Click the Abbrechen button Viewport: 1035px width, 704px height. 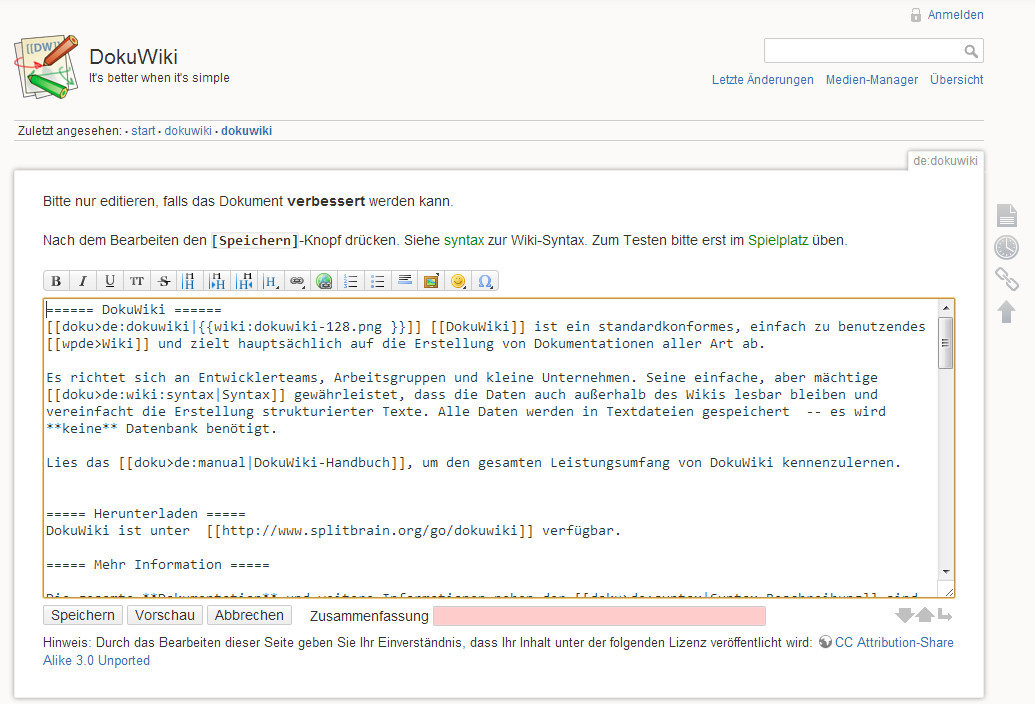[250, 615]
